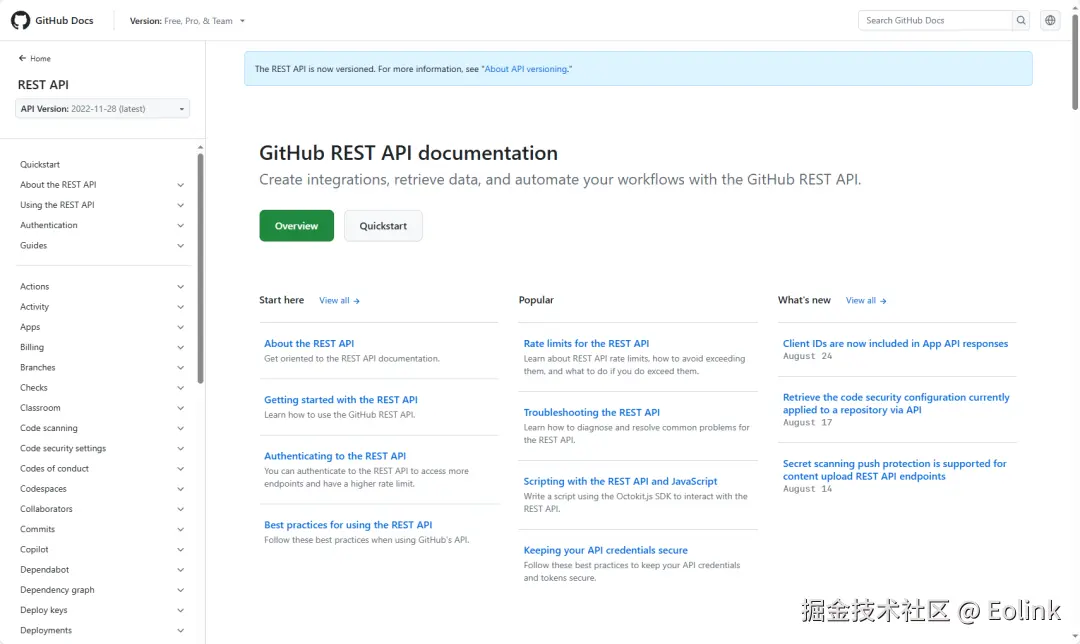Open the Version: Free, Pro, & Team dropdown
Viewport: 1080px width, 644px height.
pos(188,20)
